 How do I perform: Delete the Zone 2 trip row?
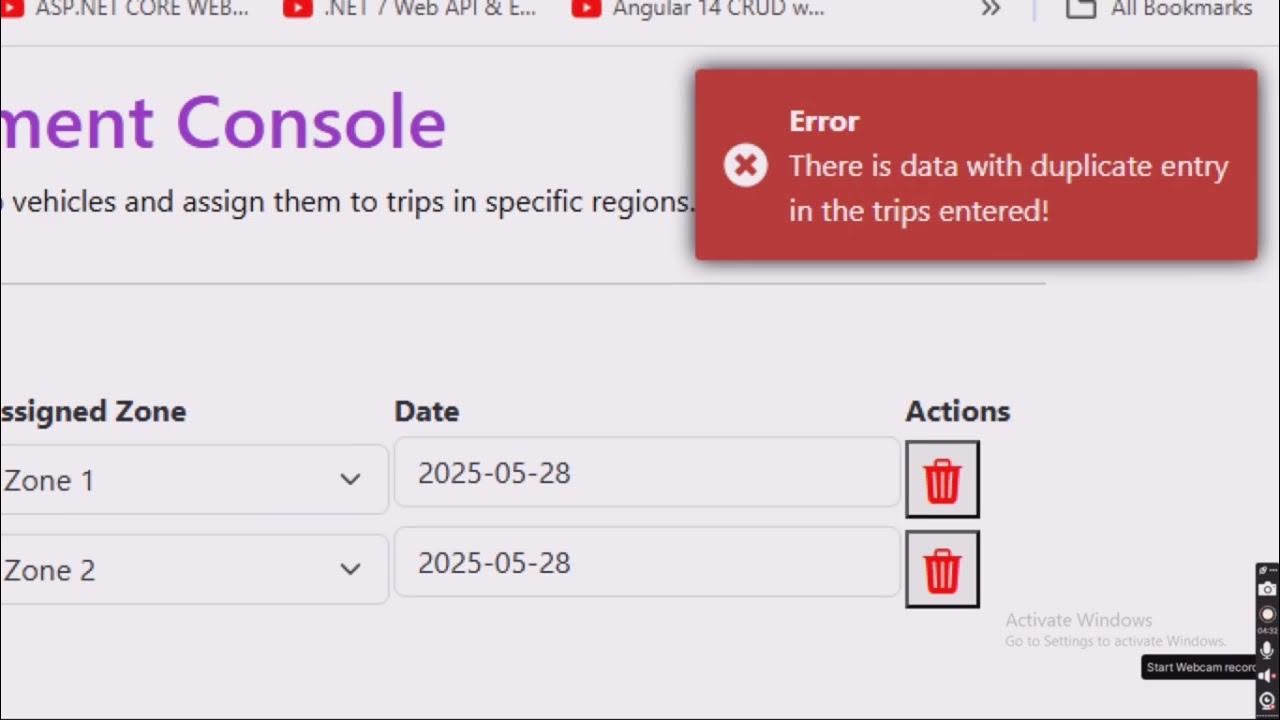(x=942, y=570)
